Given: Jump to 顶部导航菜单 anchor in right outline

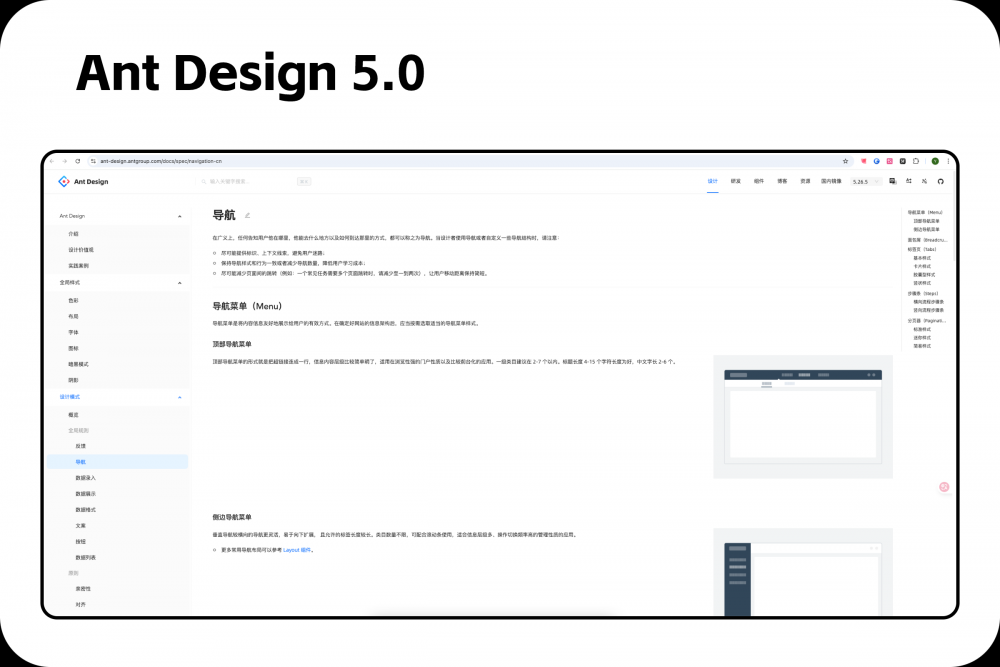Looking at the screenshot, I should click(926, 221).
